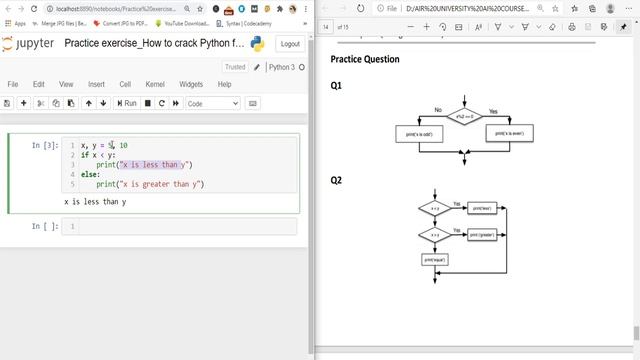This screenshot has width=640, height=360.
Task: Open the command palette keyboard icon
Action: click(x=253, y=103)
